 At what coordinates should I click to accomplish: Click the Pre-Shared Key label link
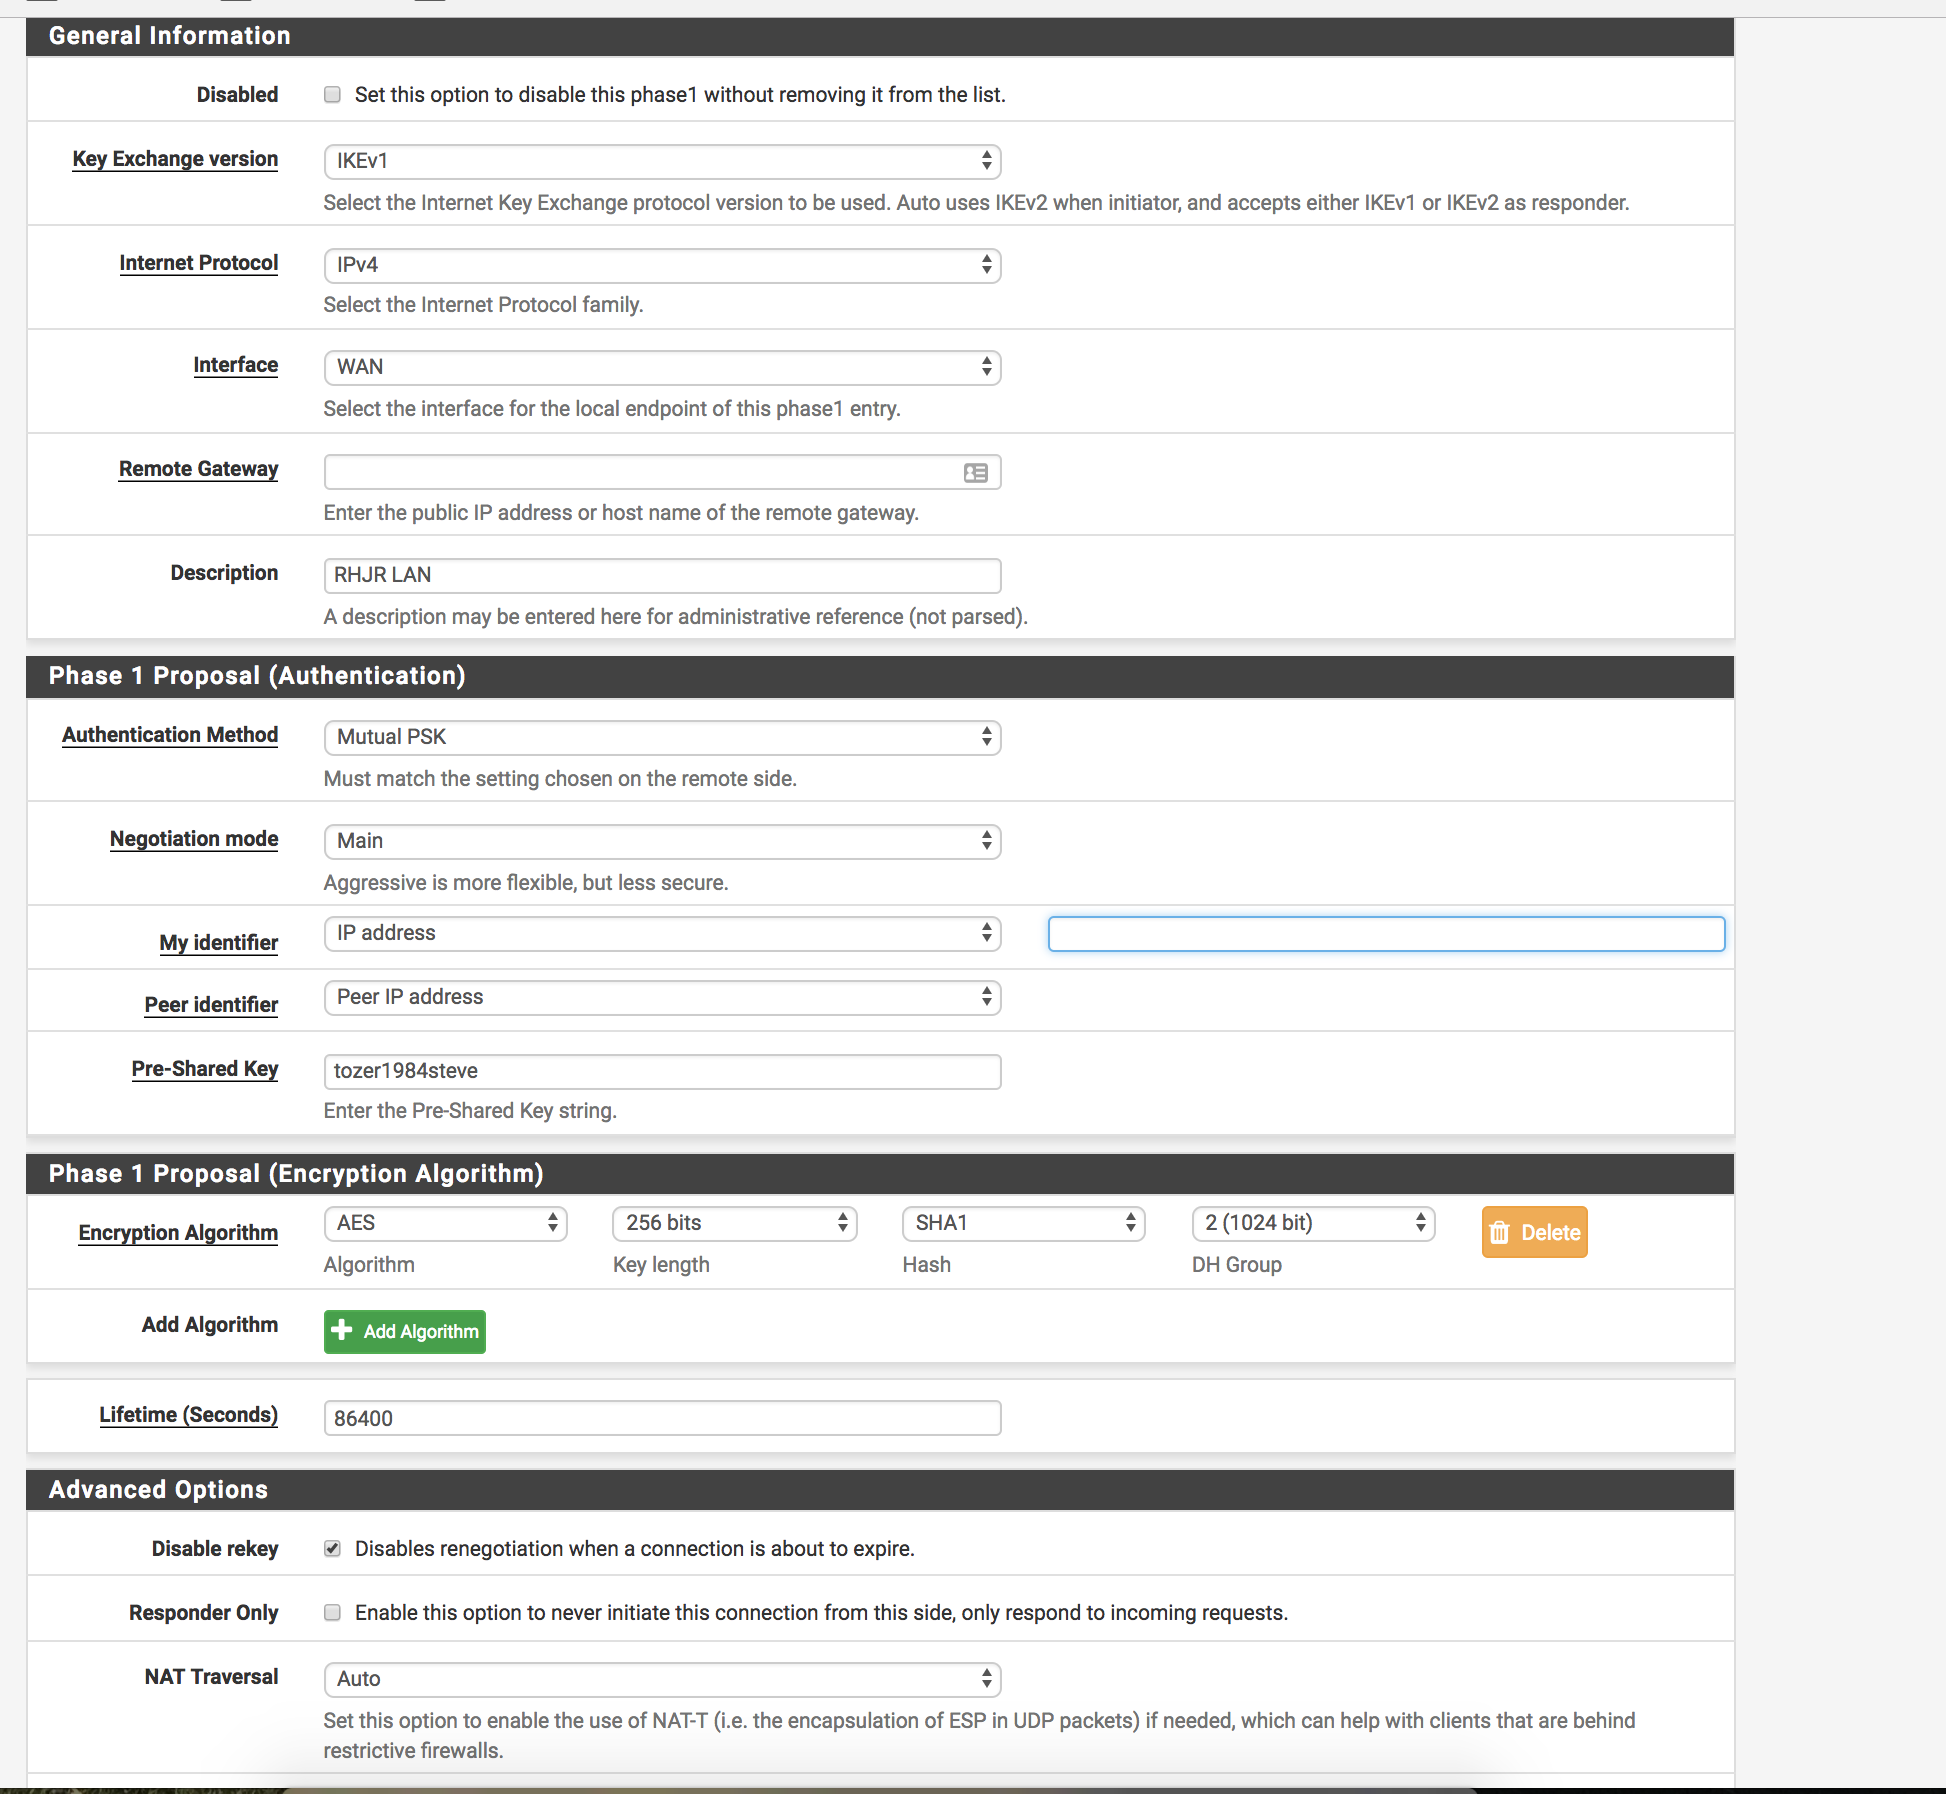205,1069
